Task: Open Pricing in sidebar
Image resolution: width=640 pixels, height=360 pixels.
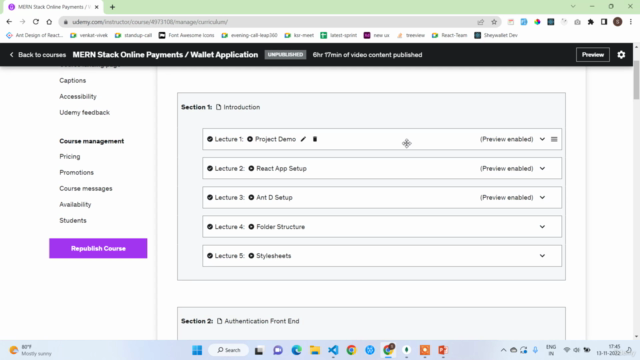Action: tap(70, 156)
